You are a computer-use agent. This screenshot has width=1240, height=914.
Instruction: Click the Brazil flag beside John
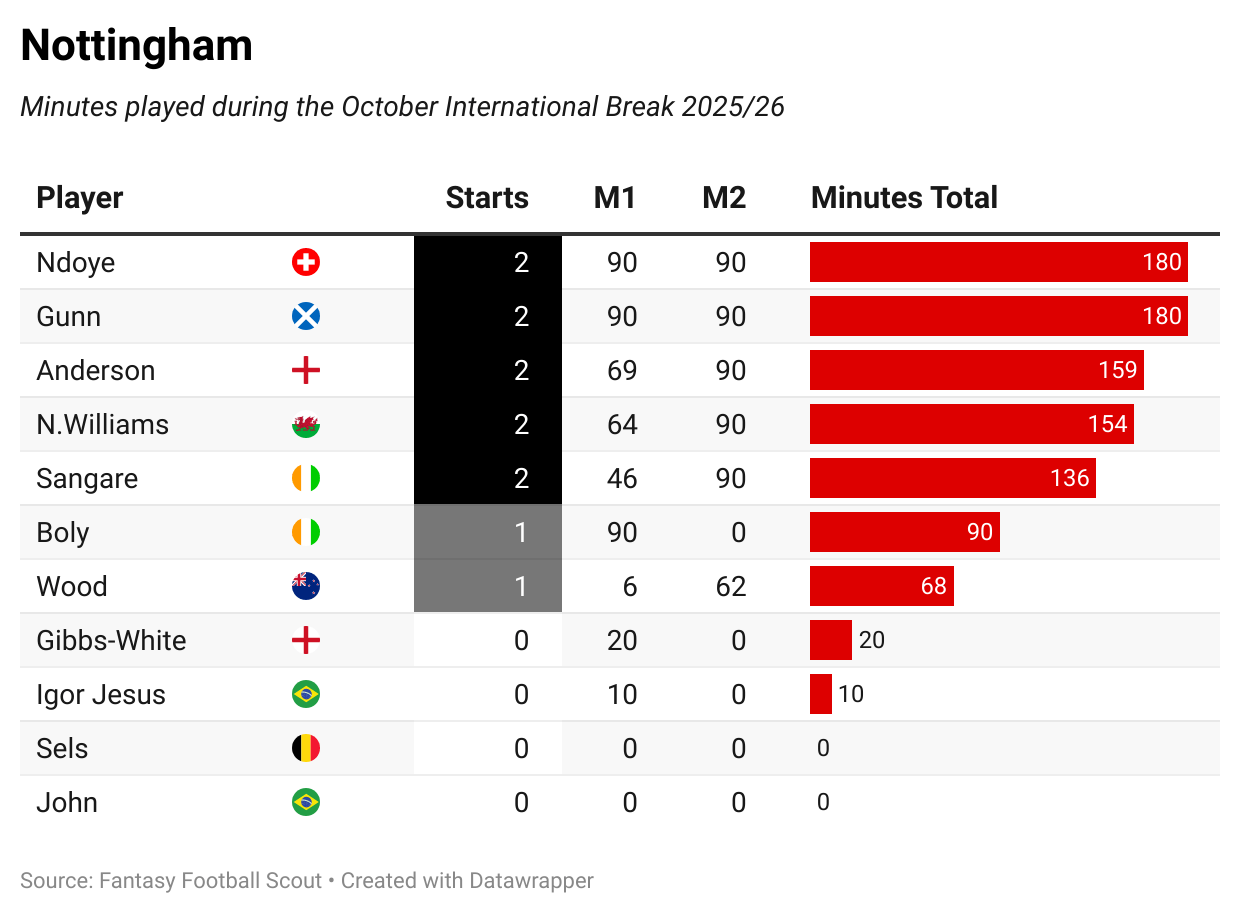(x=305, y=803)
